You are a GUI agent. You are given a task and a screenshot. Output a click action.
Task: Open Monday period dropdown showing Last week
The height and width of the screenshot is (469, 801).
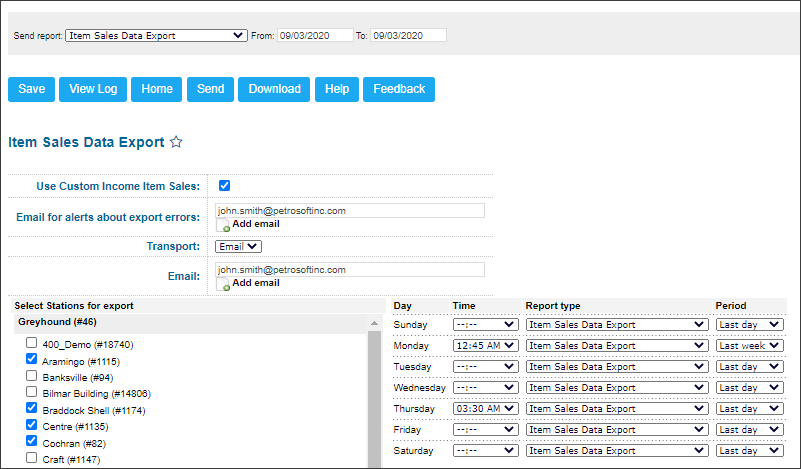750,345
